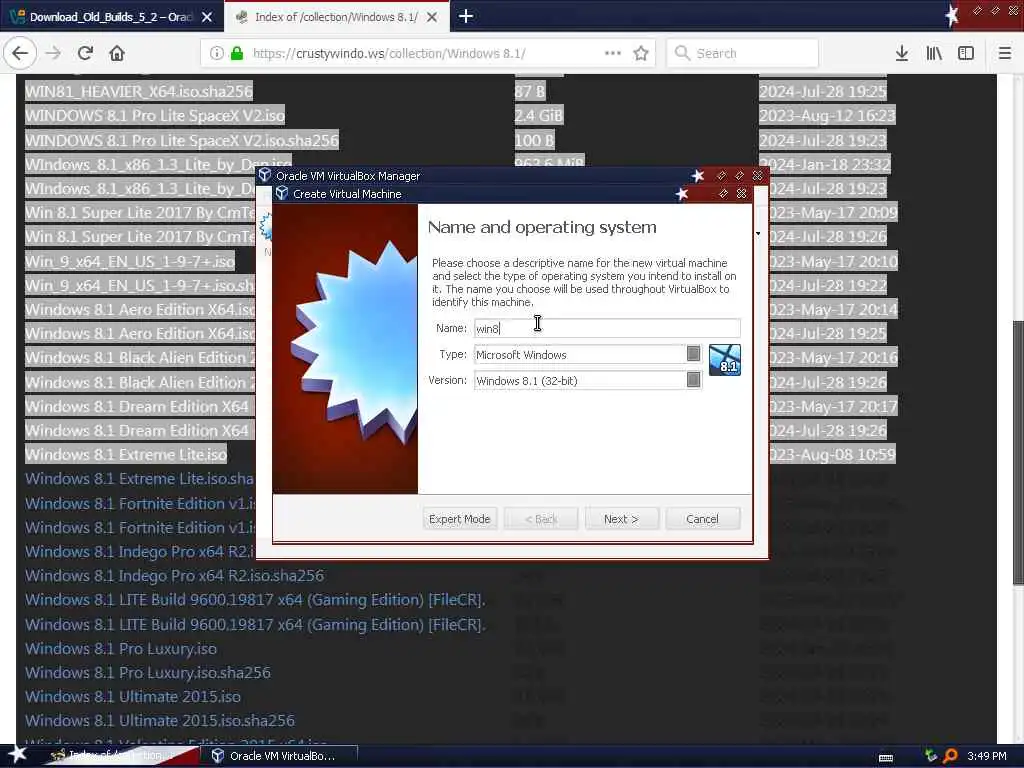Screen dimensions: 1024x768
Task: Open Windows 8.1 Pro Luxury.iso link
Action: pyautogui.click(x=121, y=648)
